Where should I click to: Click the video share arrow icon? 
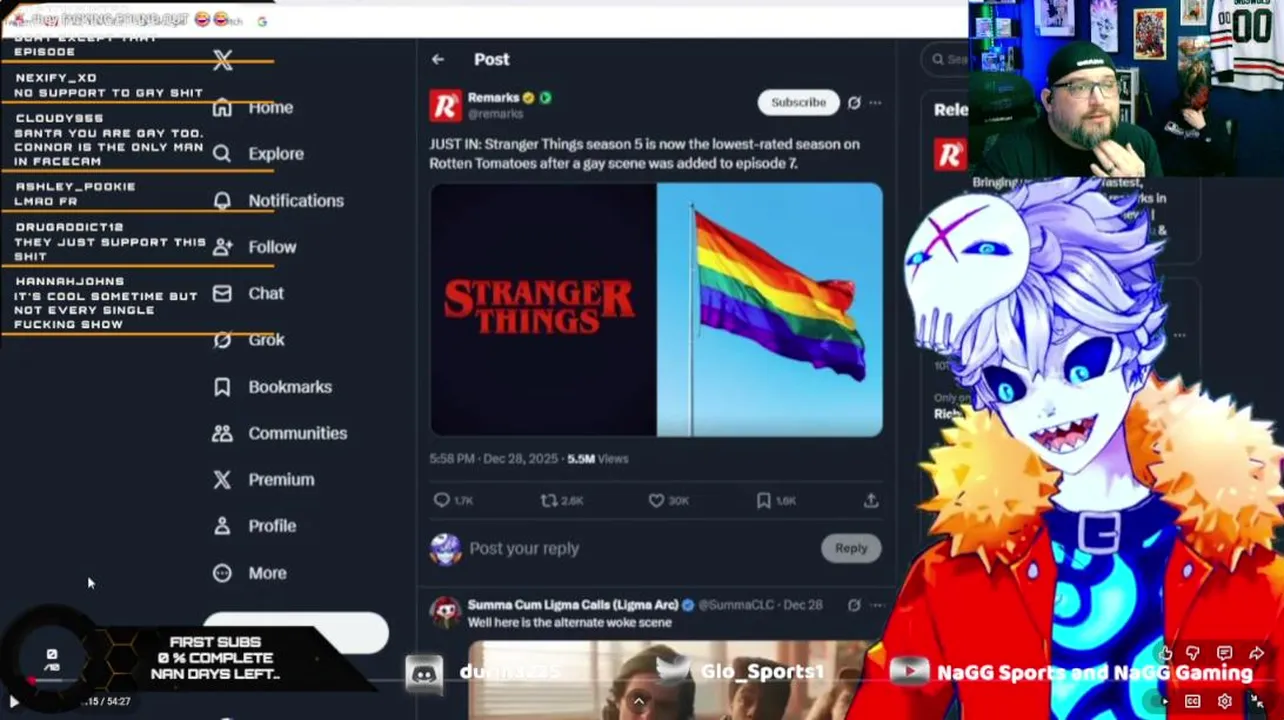(1256, 655)
